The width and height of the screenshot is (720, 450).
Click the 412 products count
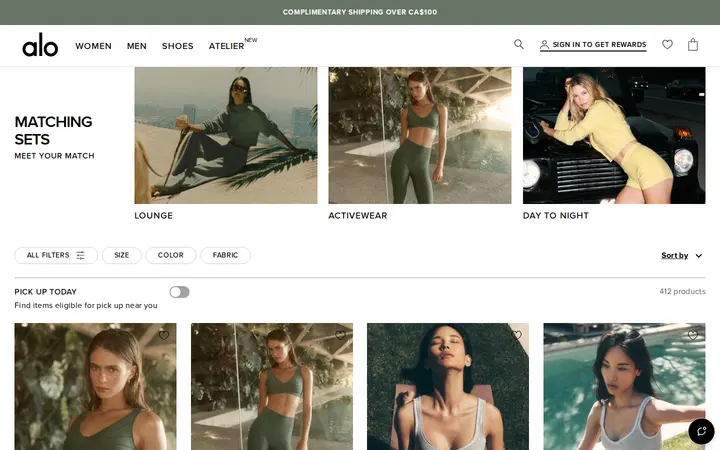click(682, 292)
